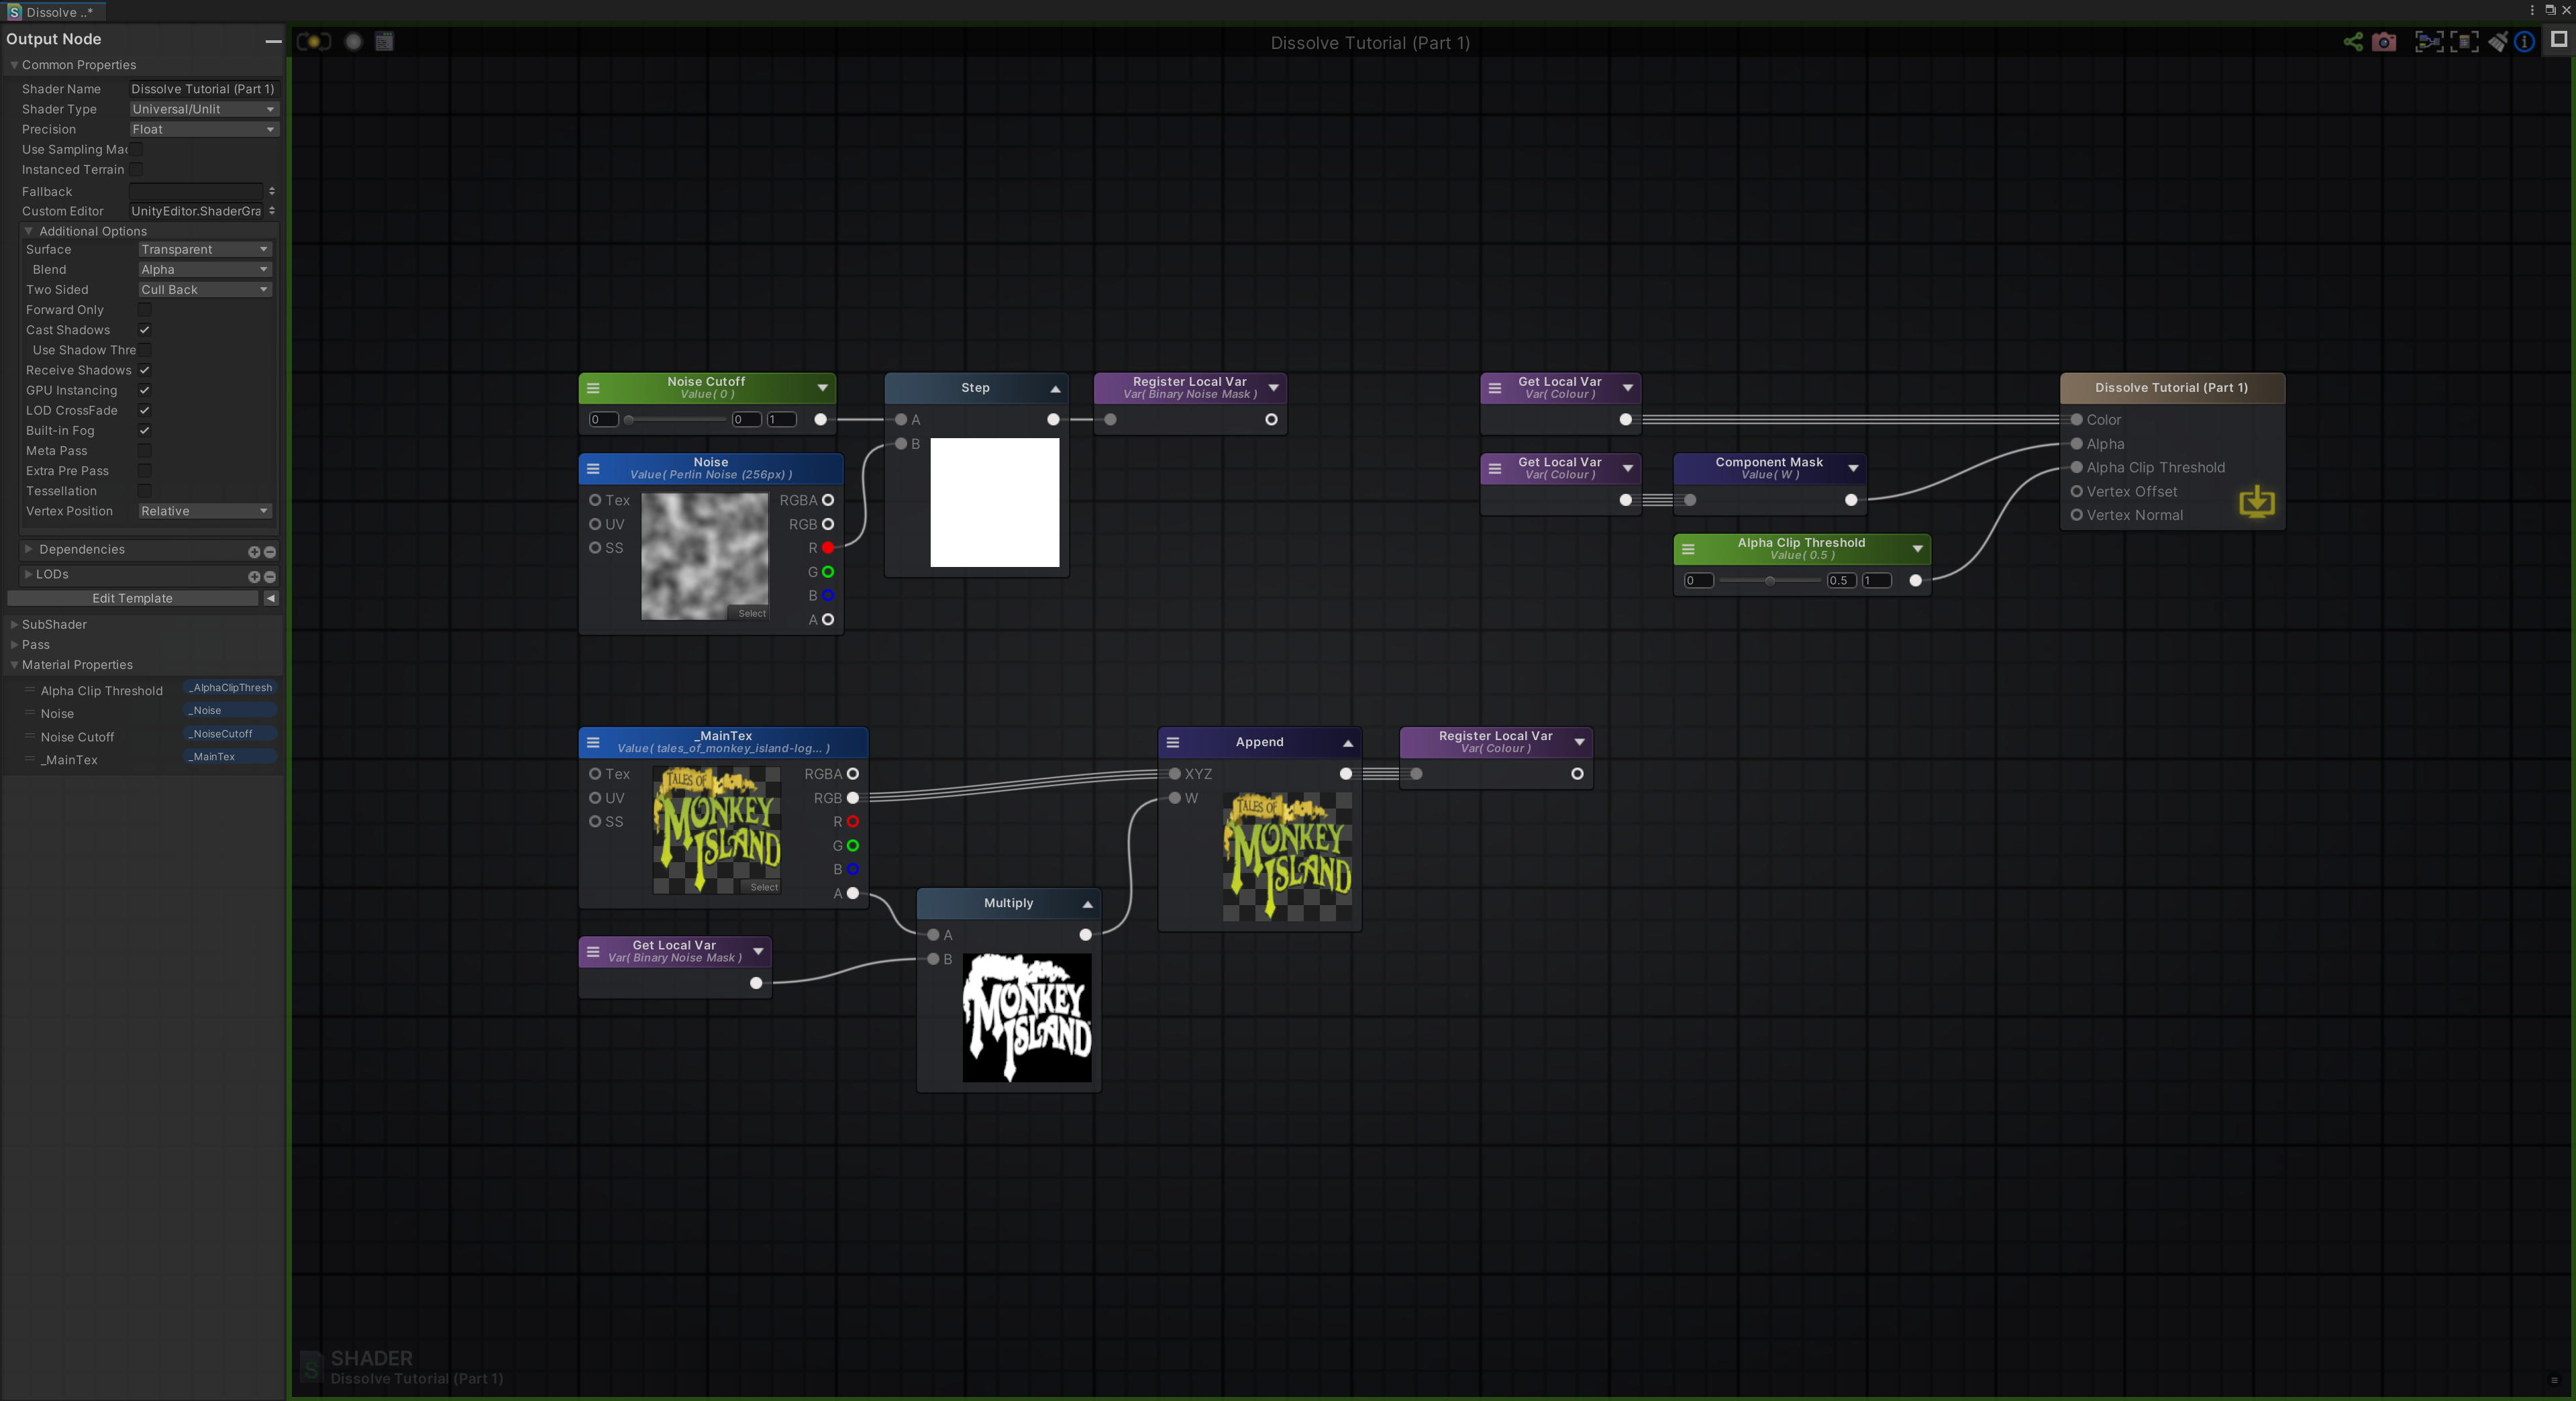Toggle the Cast Shadows checkbox
The image size is (2576, 1401).
click(x=145, y=330)
